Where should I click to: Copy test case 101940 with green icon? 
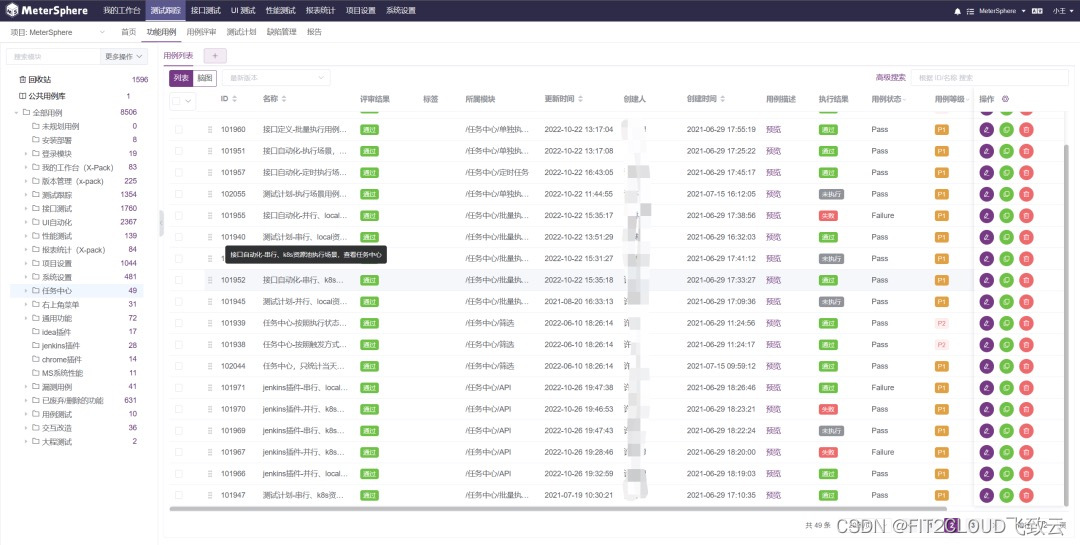point(1006,237)
